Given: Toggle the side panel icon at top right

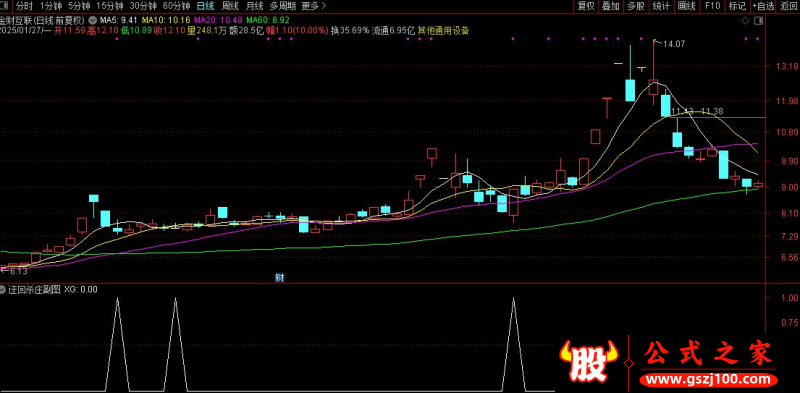Looking at the screenshot, I should click(x=759, y=21).
